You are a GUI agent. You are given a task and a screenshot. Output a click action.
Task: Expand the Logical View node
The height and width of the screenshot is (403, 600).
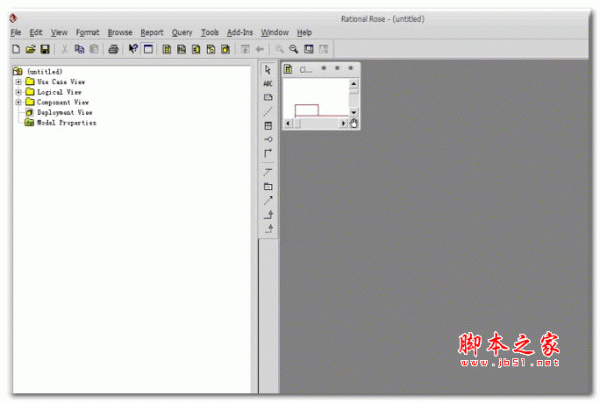click(x=18, y=92)
